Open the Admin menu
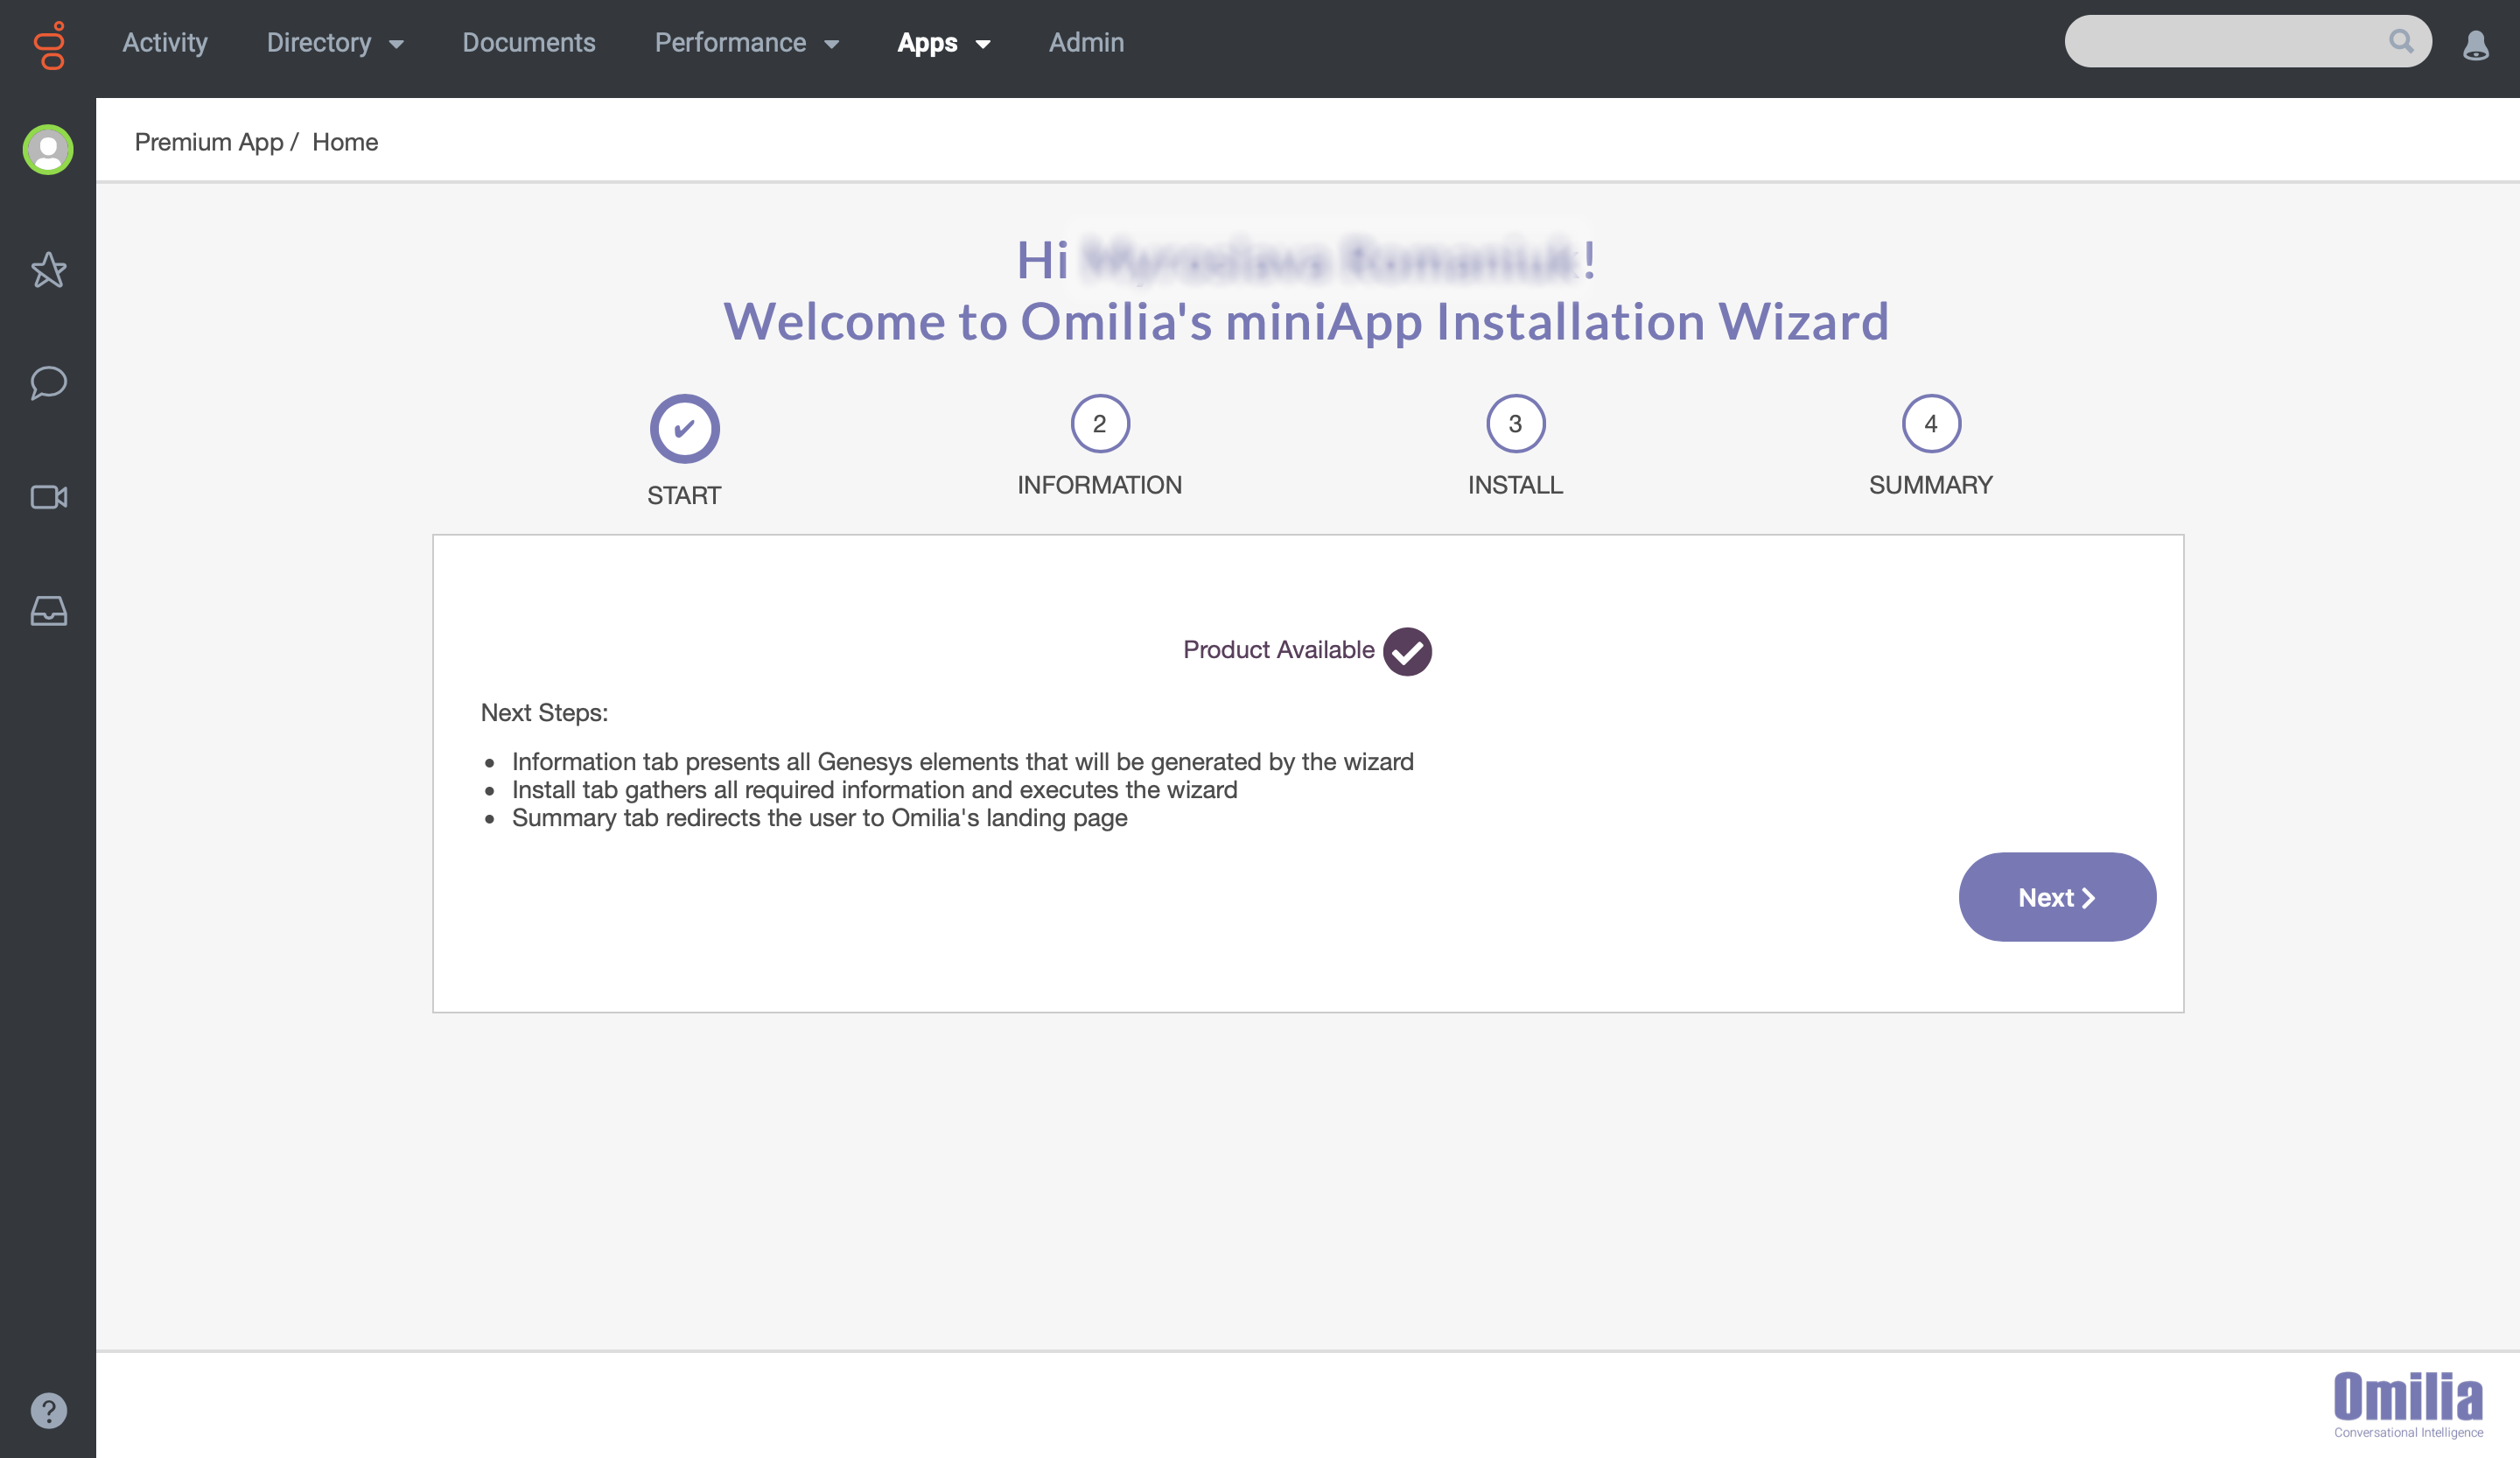The image size is (2520, 1458). point(1086,43)
